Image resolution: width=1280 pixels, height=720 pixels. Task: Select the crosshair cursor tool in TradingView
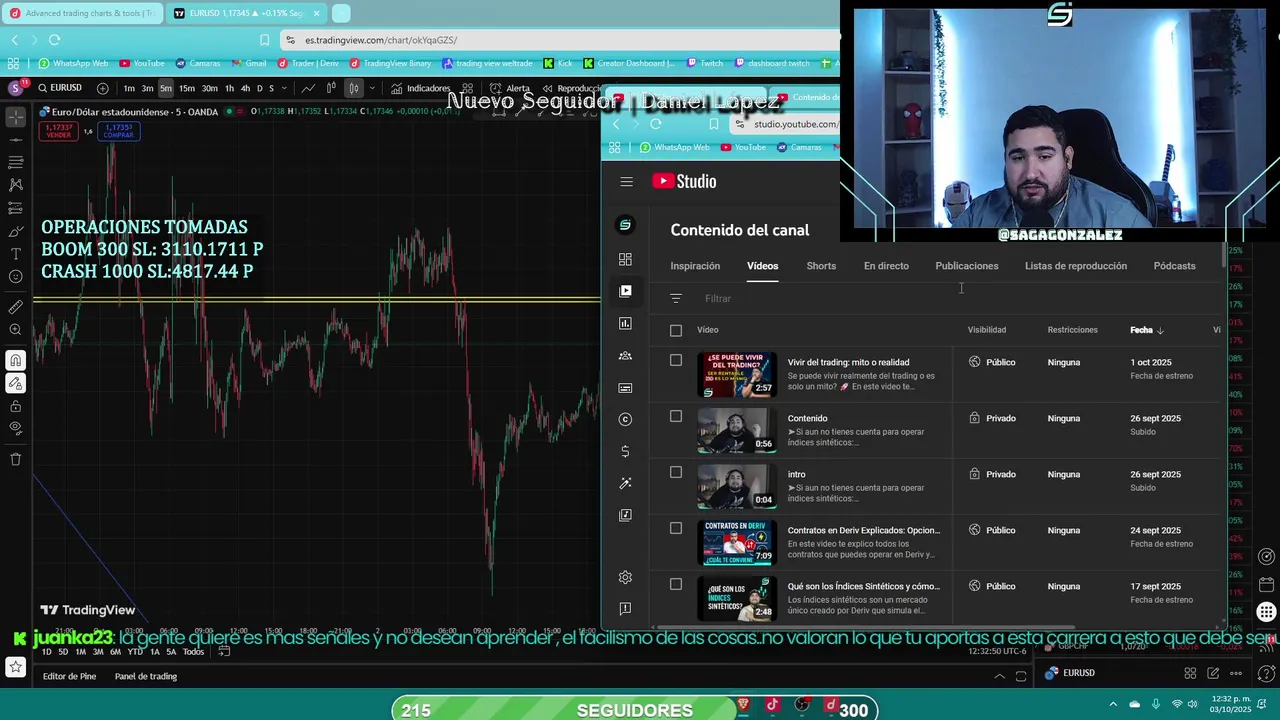tap(15, 117)
